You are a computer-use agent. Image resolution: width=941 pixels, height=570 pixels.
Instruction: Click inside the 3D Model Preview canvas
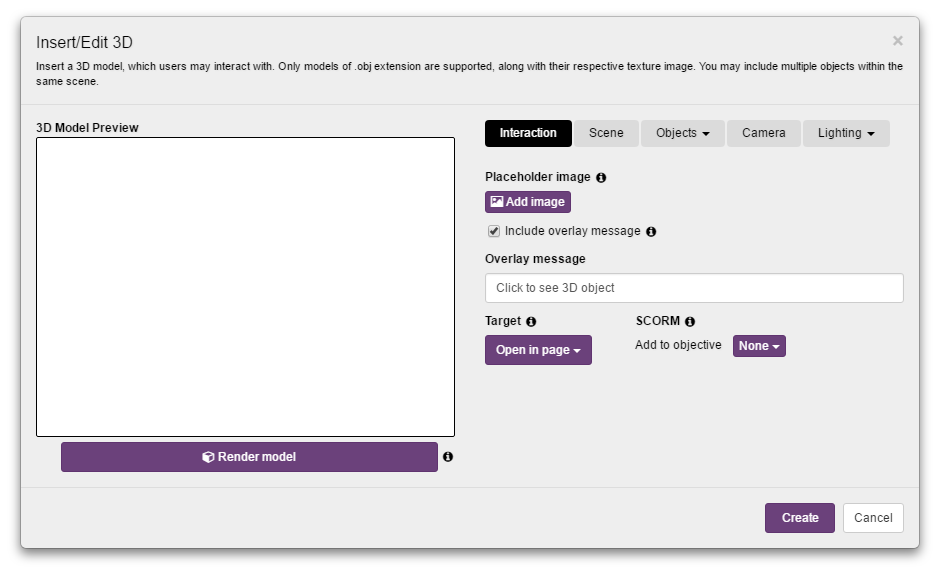pyautogui.click(x=245, y=287)
